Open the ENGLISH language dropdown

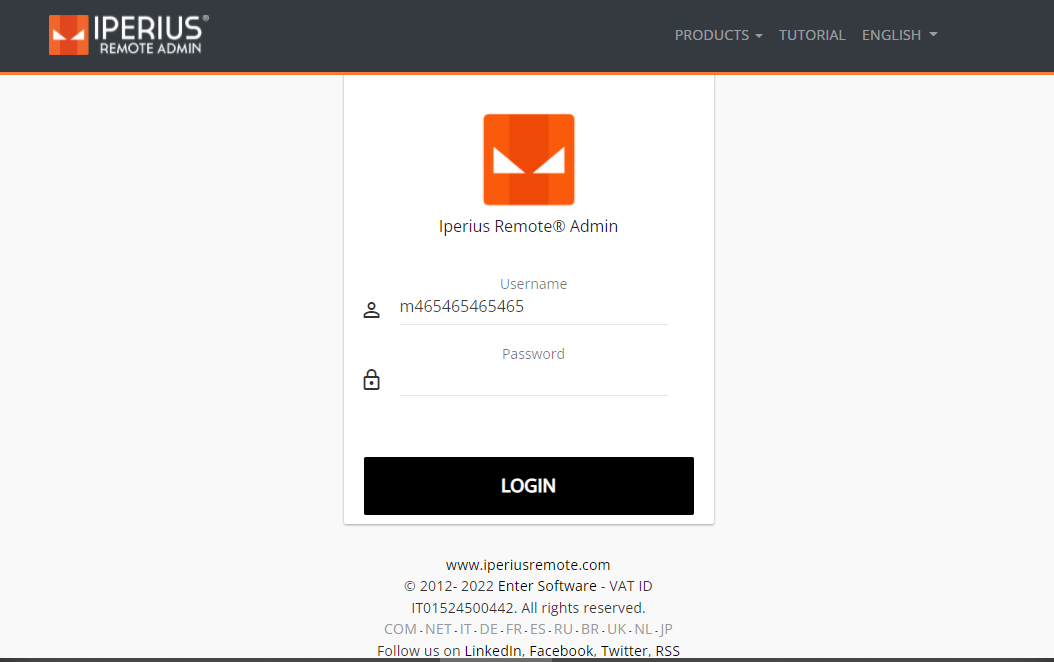[899, 35]
